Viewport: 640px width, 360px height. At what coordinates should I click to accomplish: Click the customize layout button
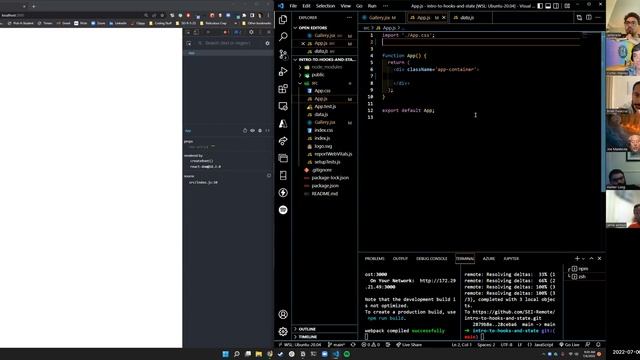[x=567, y=6]
